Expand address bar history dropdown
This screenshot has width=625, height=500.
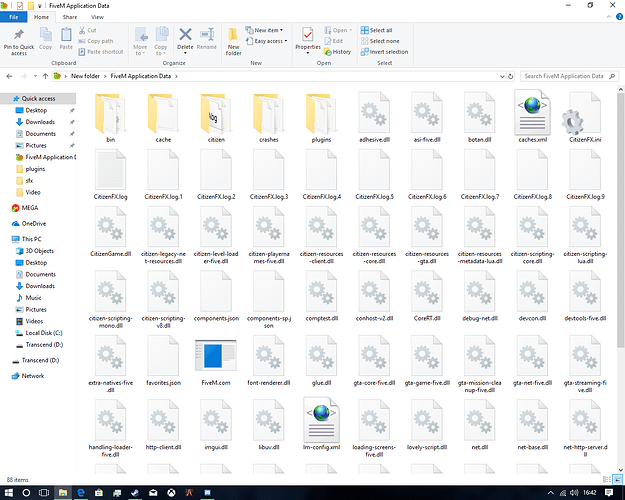(502, 76)
